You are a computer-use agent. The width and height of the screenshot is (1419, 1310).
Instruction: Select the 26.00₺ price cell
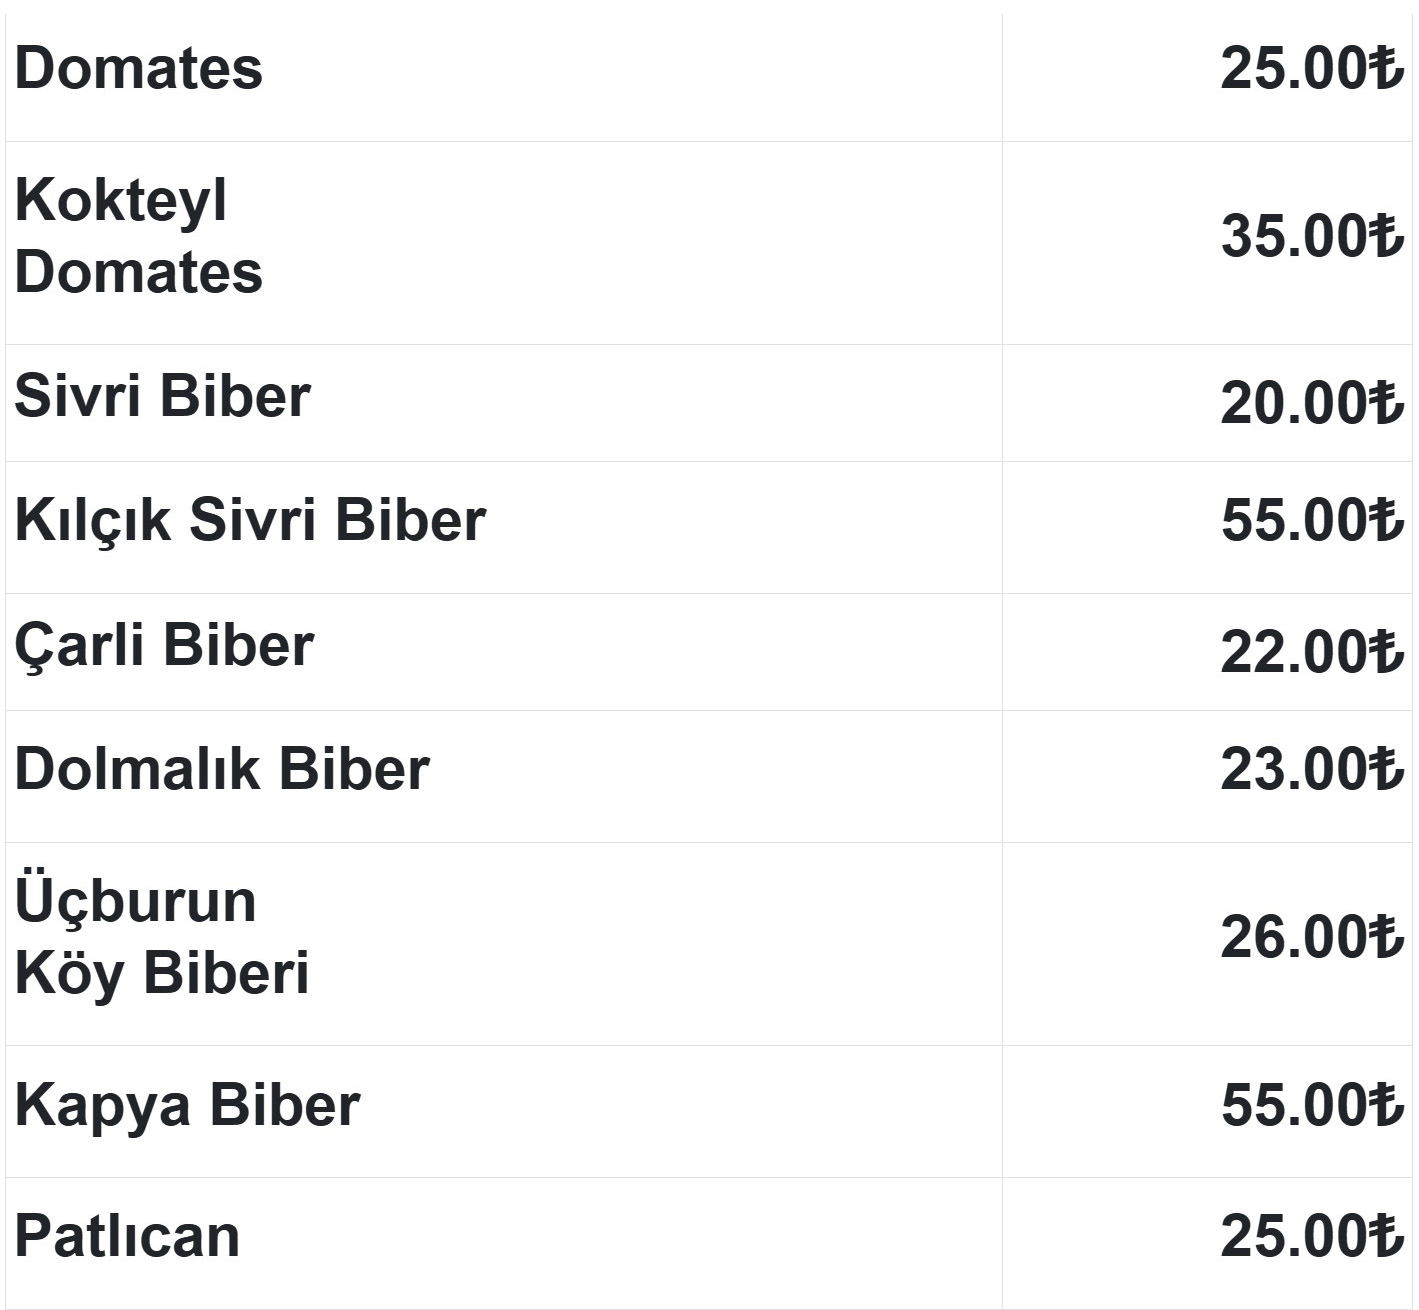pyautogui.click(x=1310, y=938)
